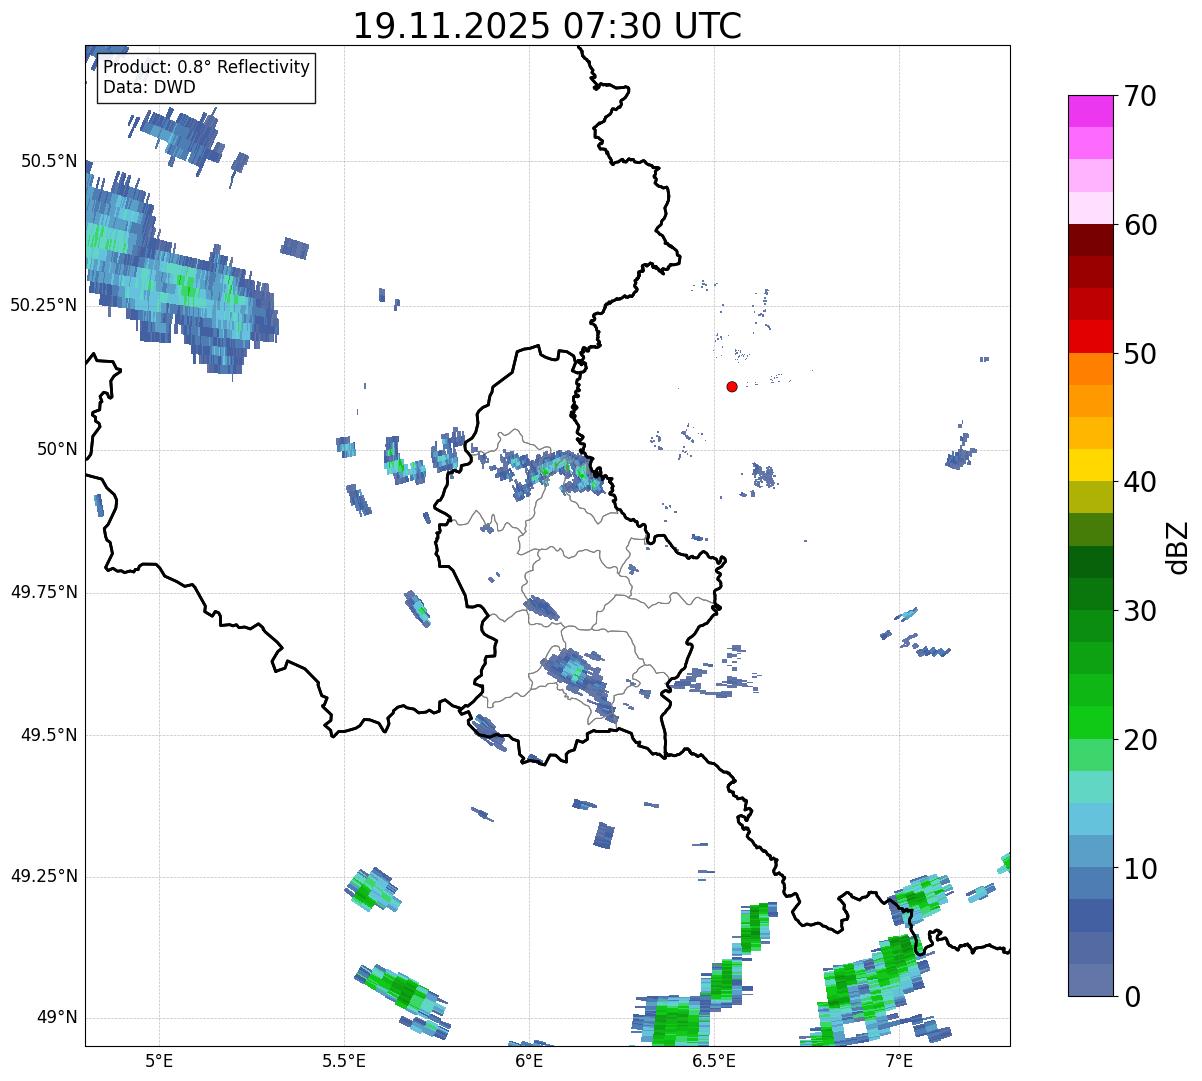Click the 'Product: 0.8° Reflectivity' label
Viewport: 1202px width, 1081px height.
pos(207,67)
